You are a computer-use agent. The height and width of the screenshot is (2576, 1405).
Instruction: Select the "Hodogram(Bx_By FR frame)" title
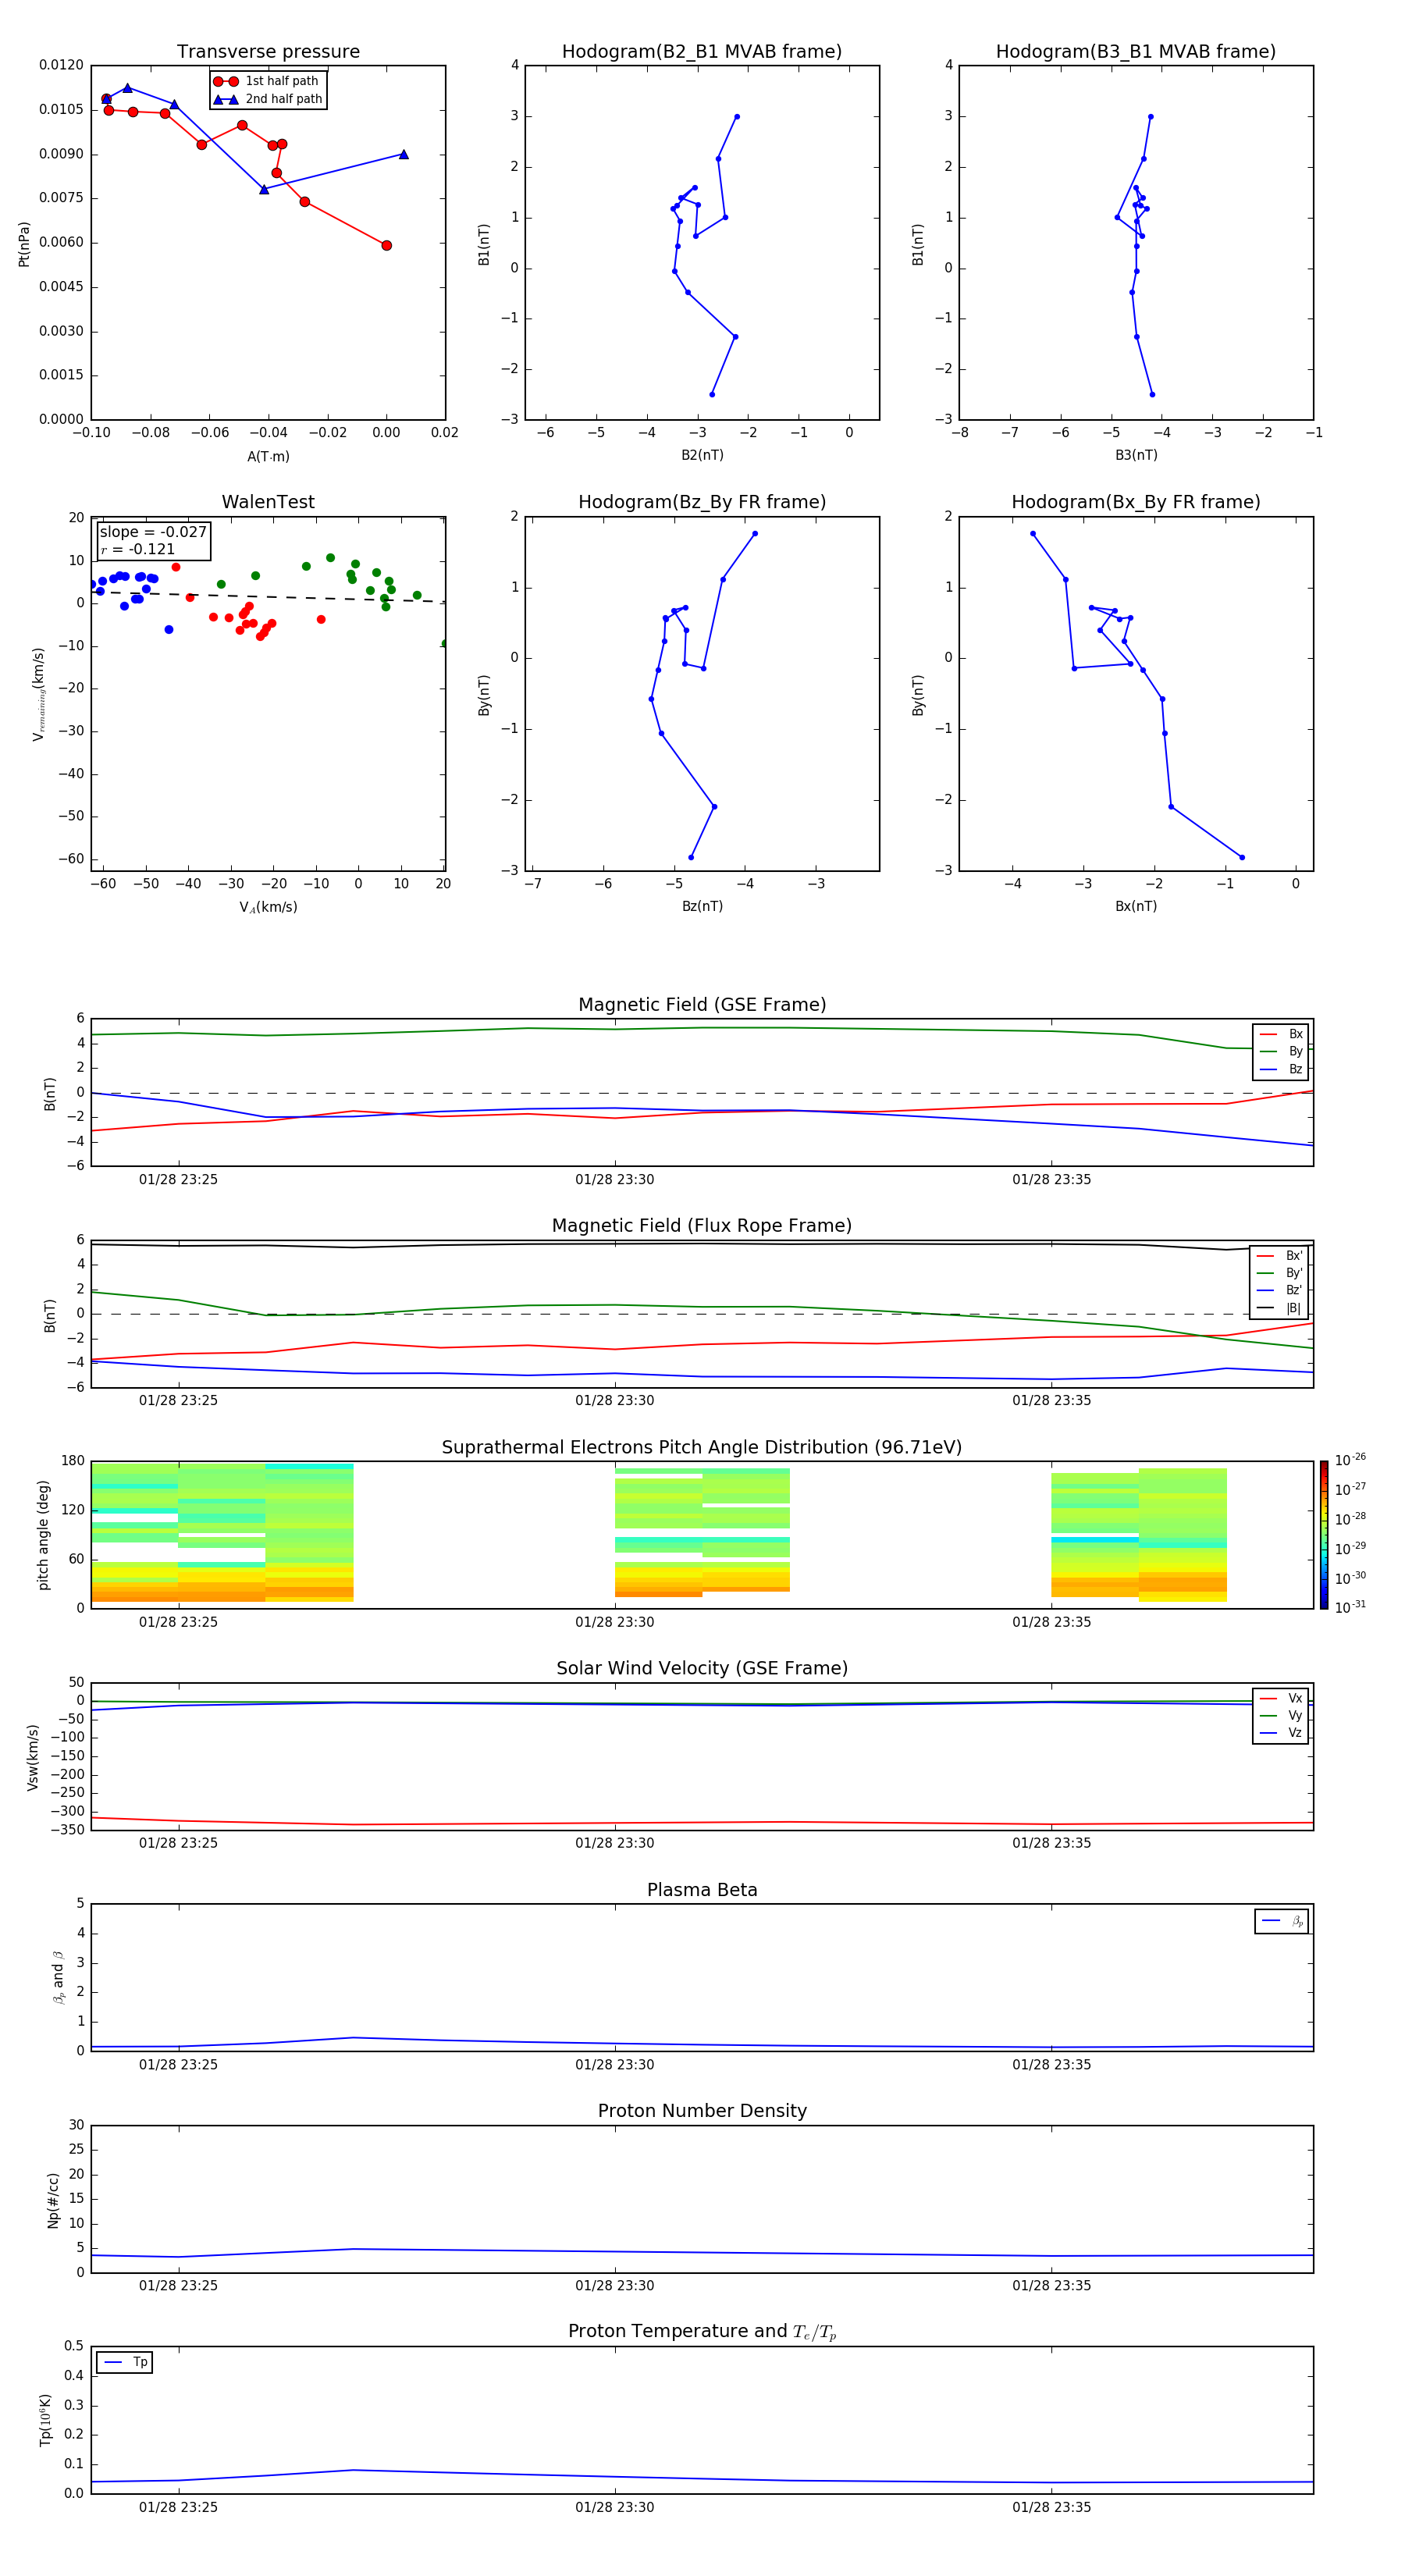pos(1136,502)
